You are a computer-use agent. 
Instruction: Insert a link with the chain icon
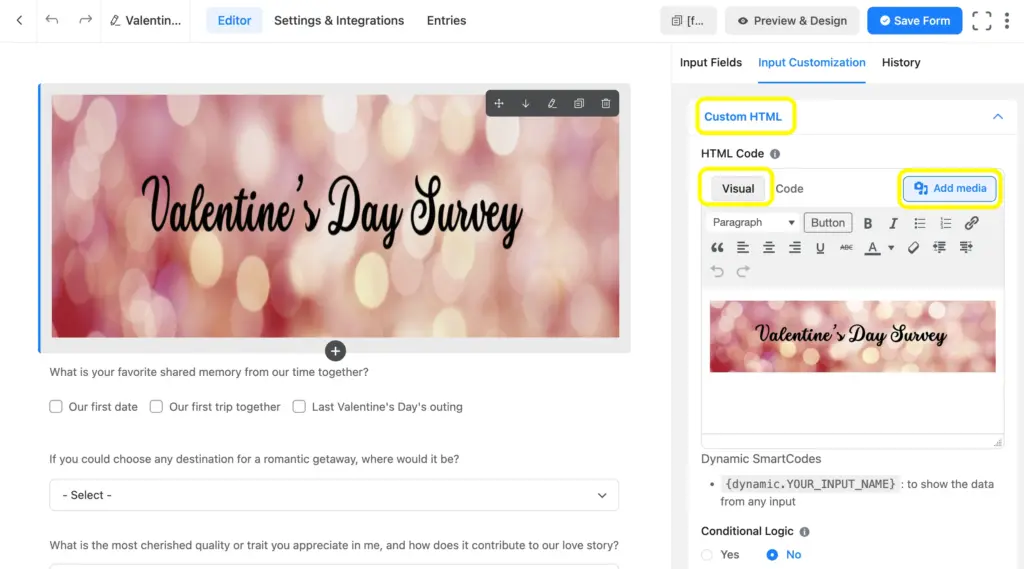(971, 223)
